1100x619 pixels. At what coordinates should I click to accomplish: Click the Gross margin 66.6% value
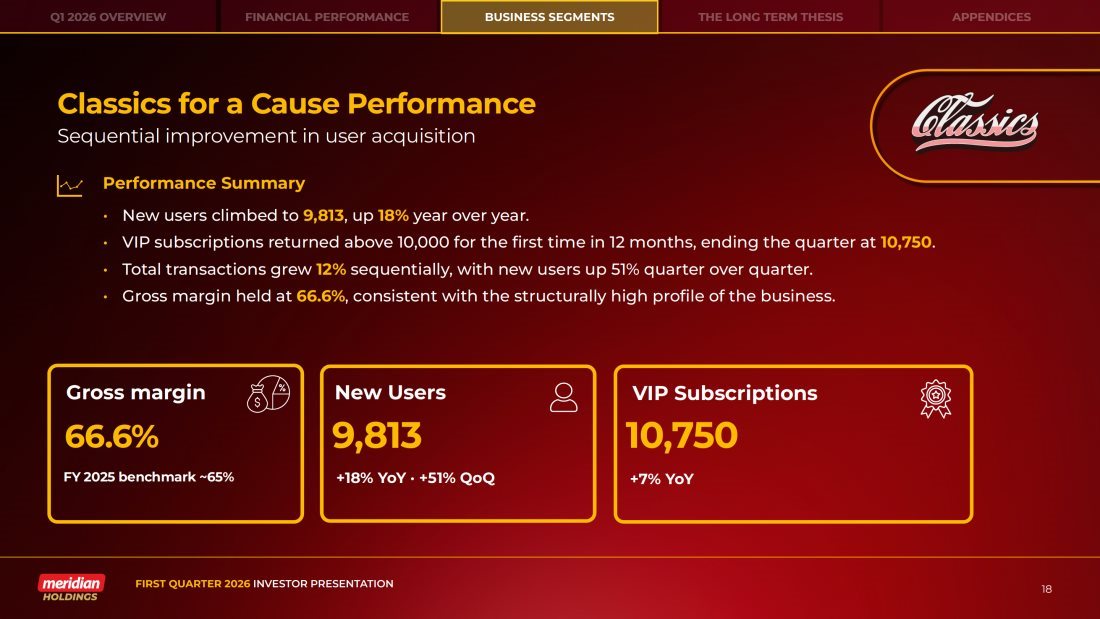pyautogui.click(x=112, y=437)
